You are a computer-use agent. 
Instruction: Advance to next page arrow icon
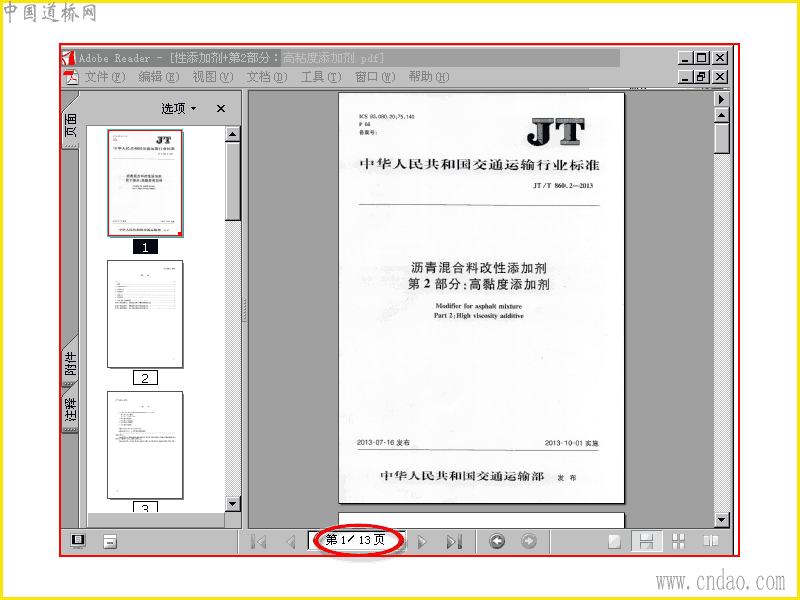point(422,541)
